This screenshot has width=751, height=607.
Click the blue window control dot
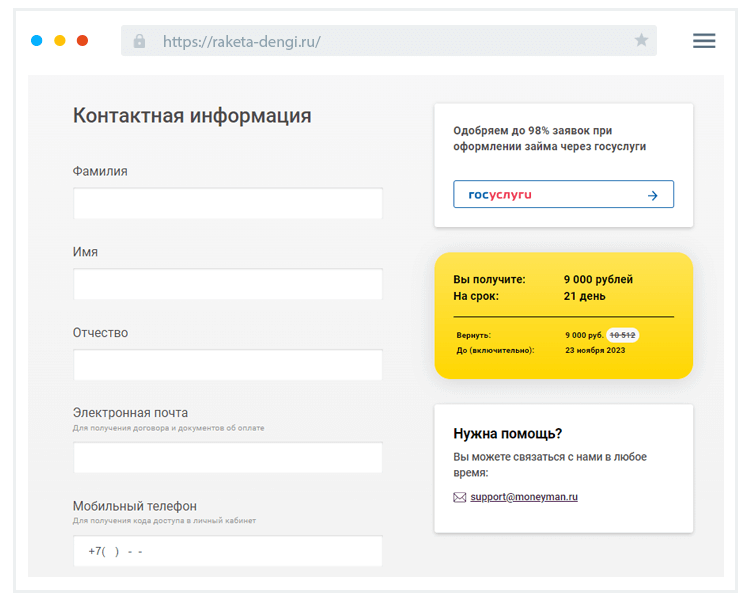37,41
